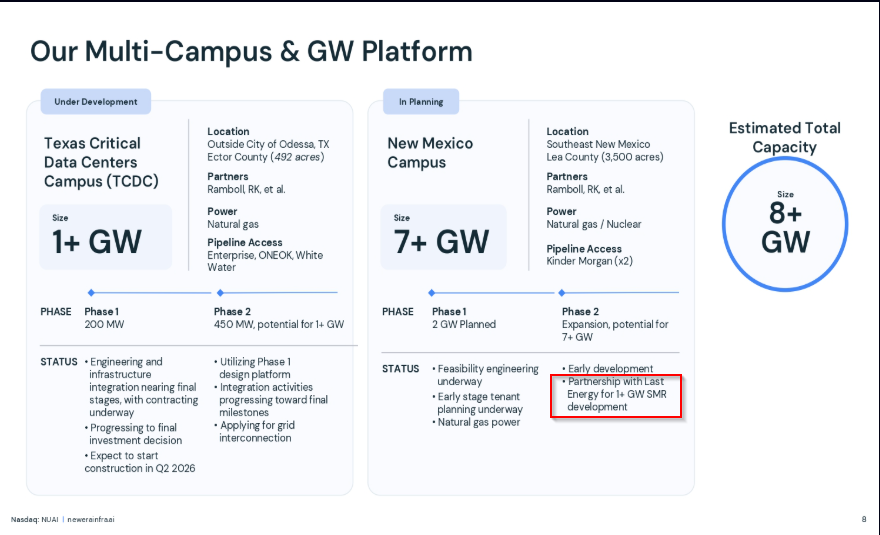Click 'Feasibility engineering underway' bullet
Screen dimensions: 880x535
click(x=485, y=375)
